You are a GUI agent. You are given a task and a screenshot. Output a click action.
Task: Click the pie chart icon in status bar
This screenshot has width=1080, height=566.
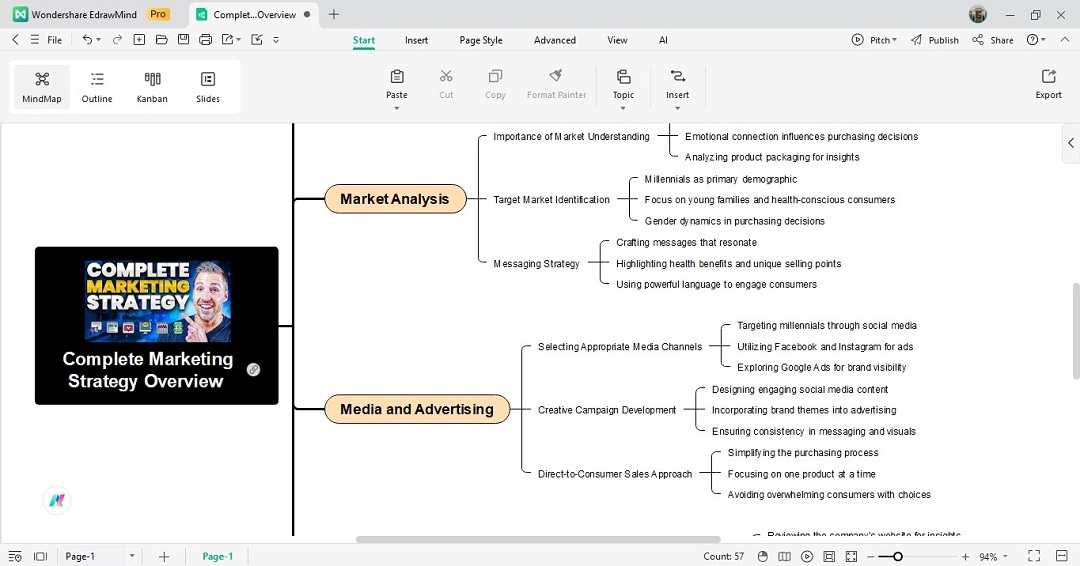(762, 556)
